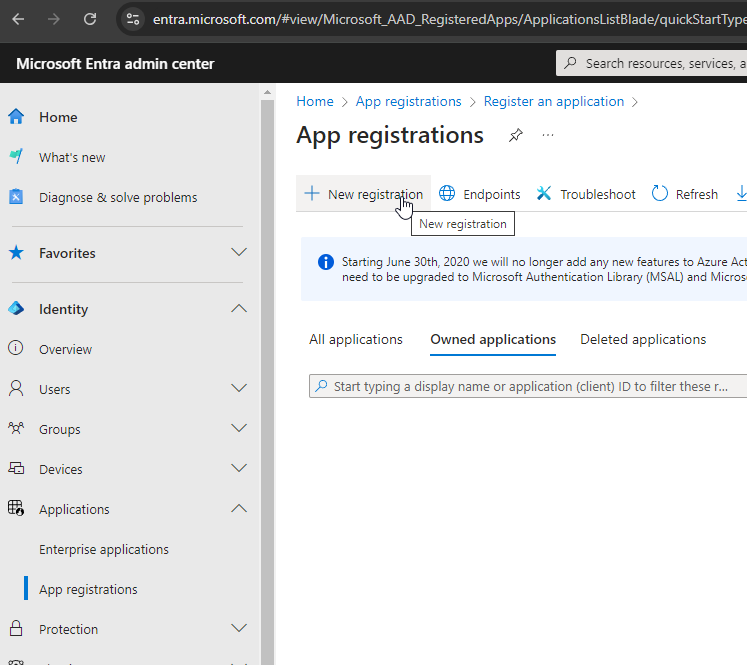Click the Identity diamond icon
Image resolution: width=747 pixels, height=665 pixels.
16,308
